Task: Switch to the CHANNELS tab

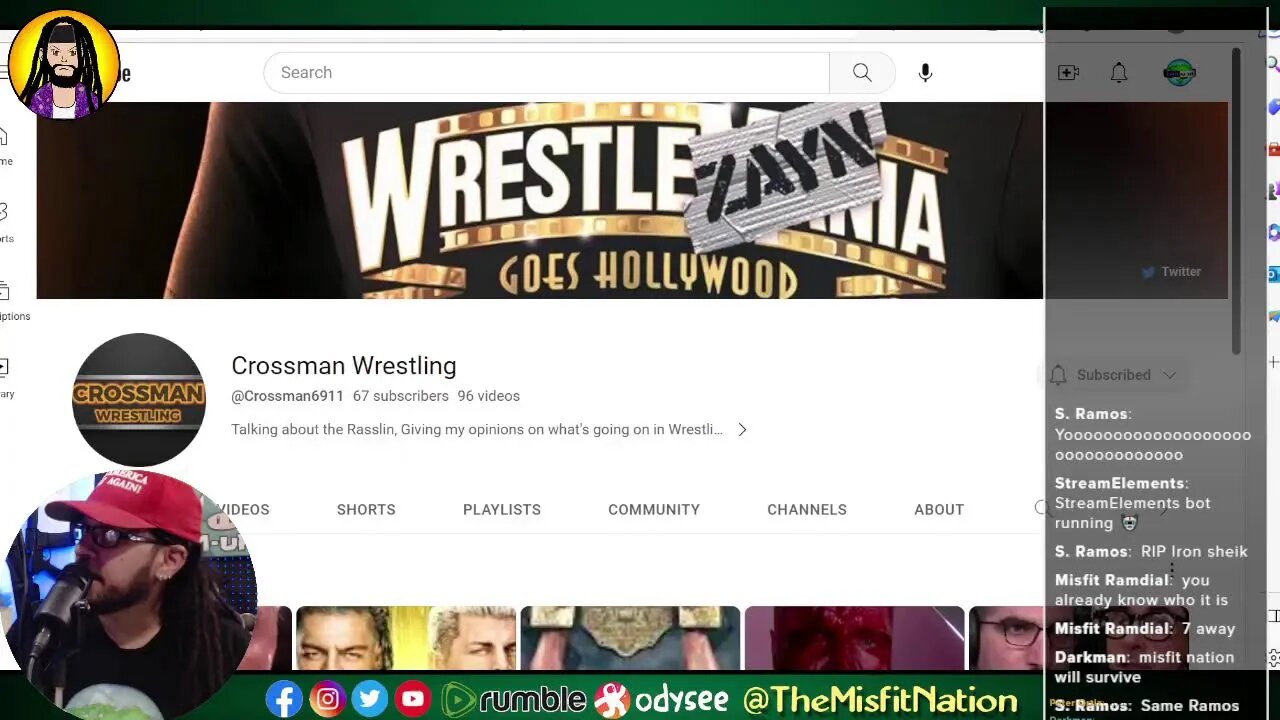Action: pos(807,509)
